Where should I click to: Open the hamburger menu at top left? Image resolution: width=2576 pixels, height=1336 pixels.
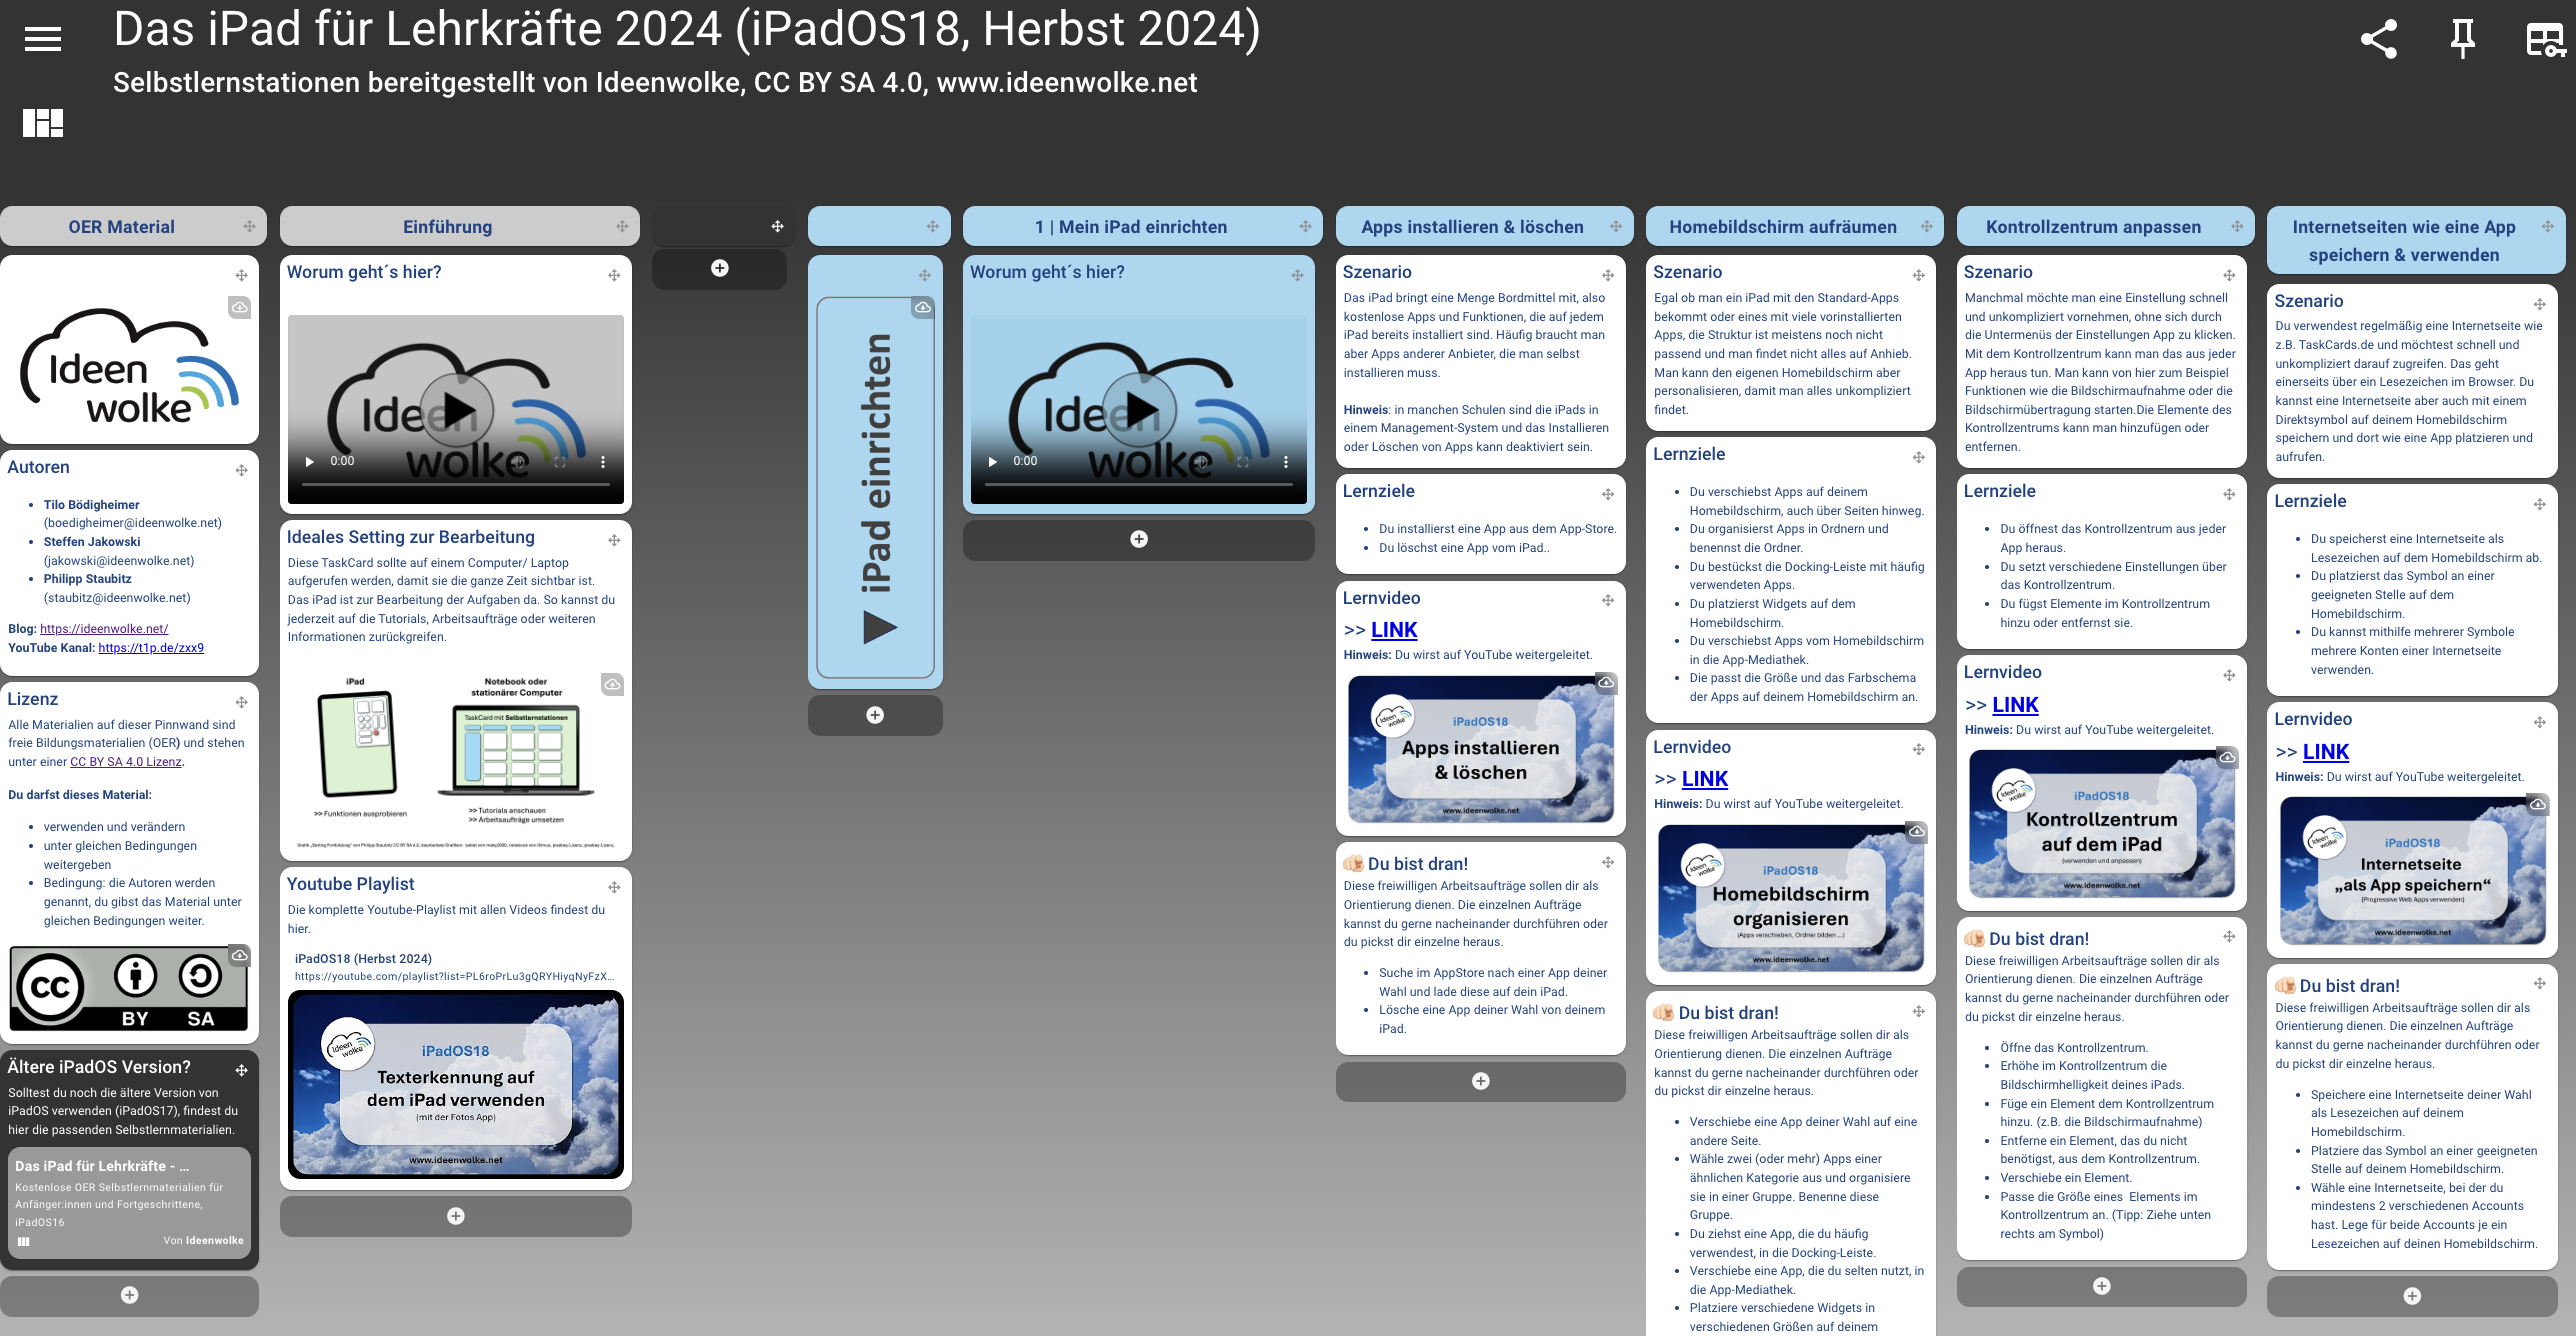[43, 39]
